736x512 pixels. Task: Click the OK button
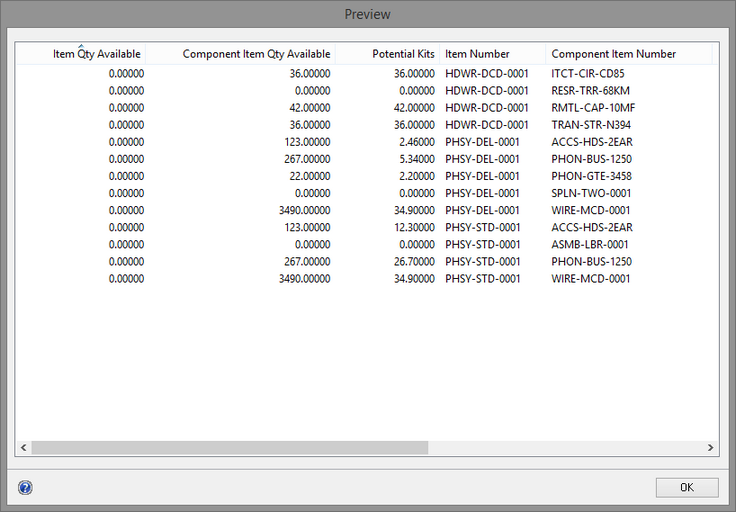pyautogui.click(x=687, y=487)
